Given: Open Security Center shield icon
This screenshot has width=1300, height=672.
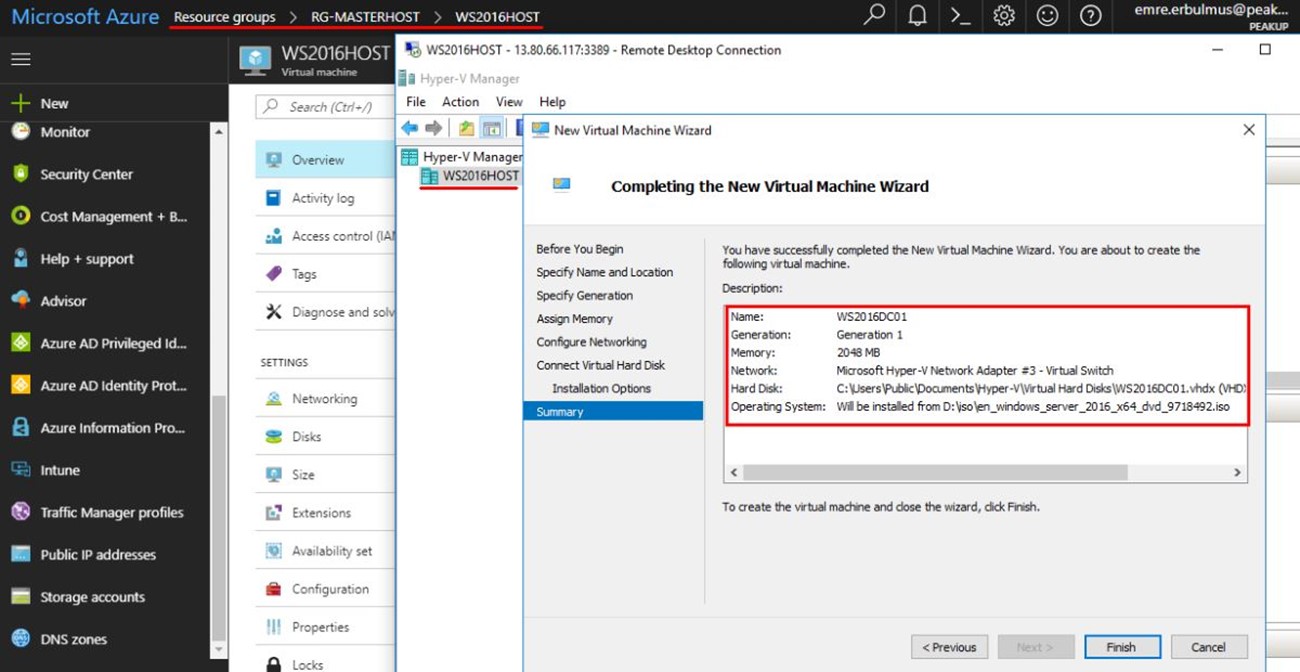Looking at the screenshot, I should coord(20,174).
